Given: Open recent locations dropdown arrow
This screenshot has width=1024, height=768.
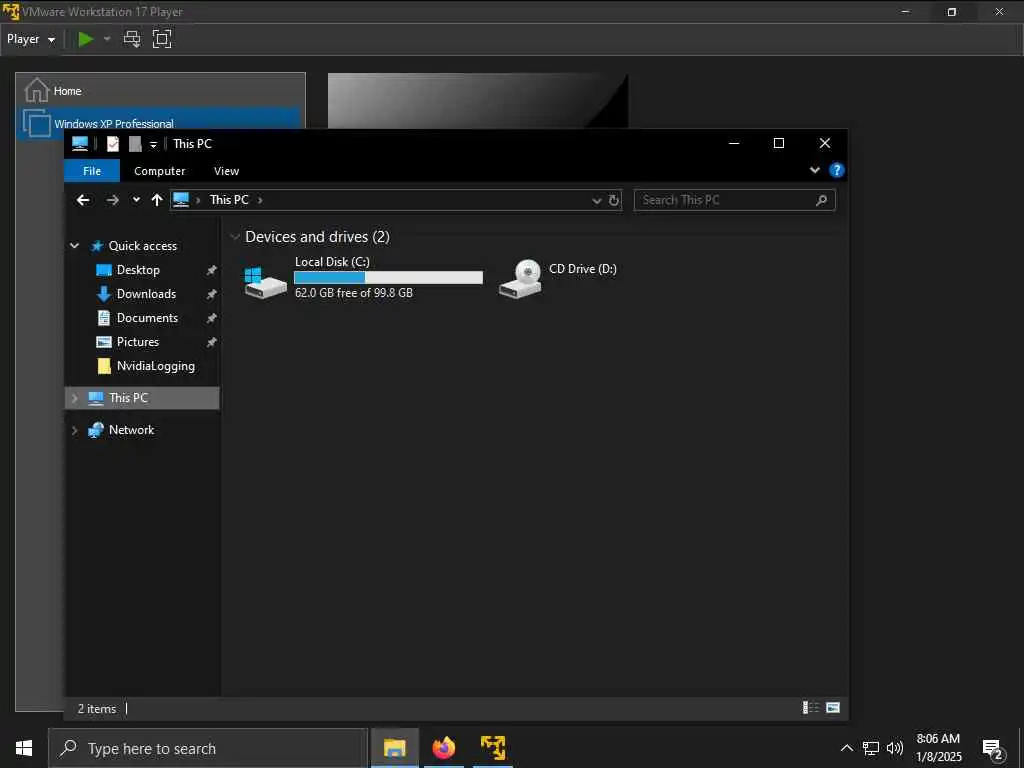Looking at the screenshot, I should pos(136,200).
